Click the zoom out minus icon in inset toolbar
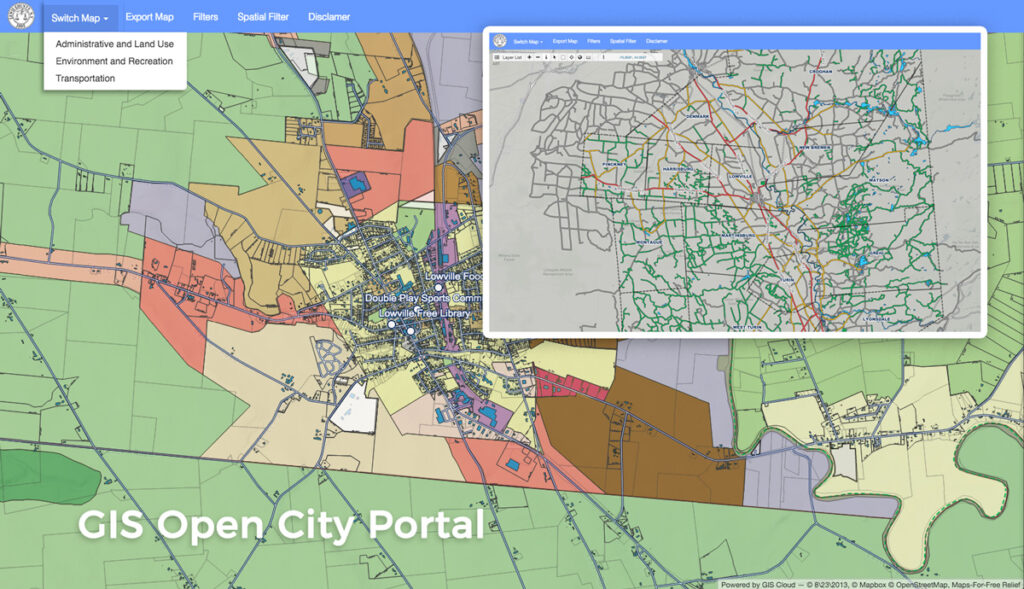Screen dimensions: 1024x589 538,57
